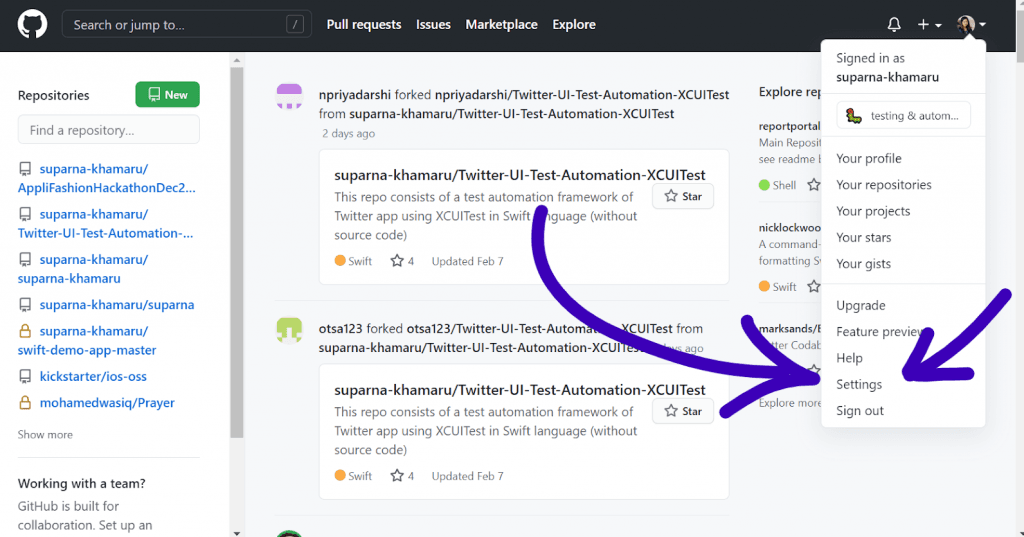Open suparna-khamaru/AppliFashionHackathonDec2 repository link

tap(106, 178)
